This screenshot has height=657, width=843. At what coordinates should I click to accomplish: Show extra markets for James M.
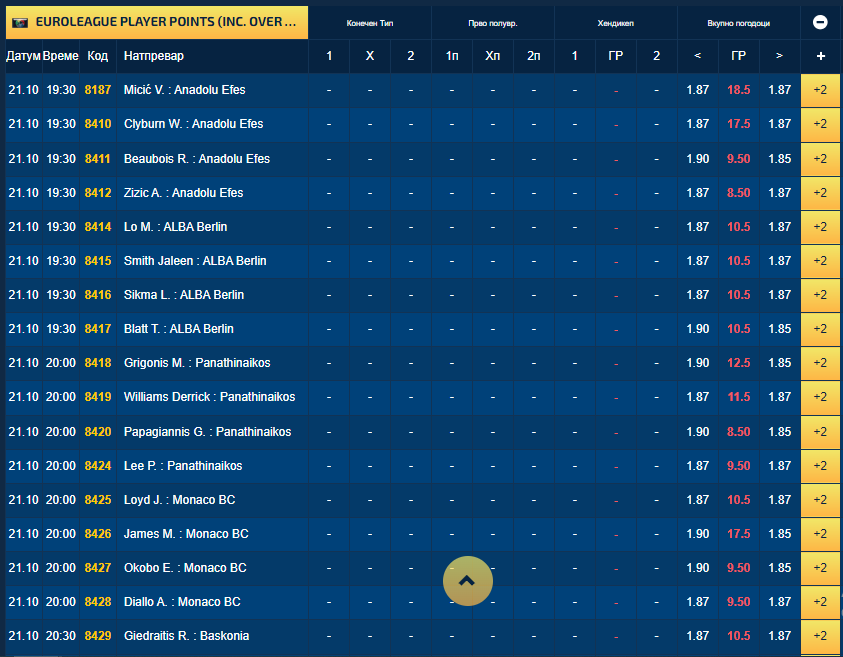pyautogui.click(x=820, y=534)
